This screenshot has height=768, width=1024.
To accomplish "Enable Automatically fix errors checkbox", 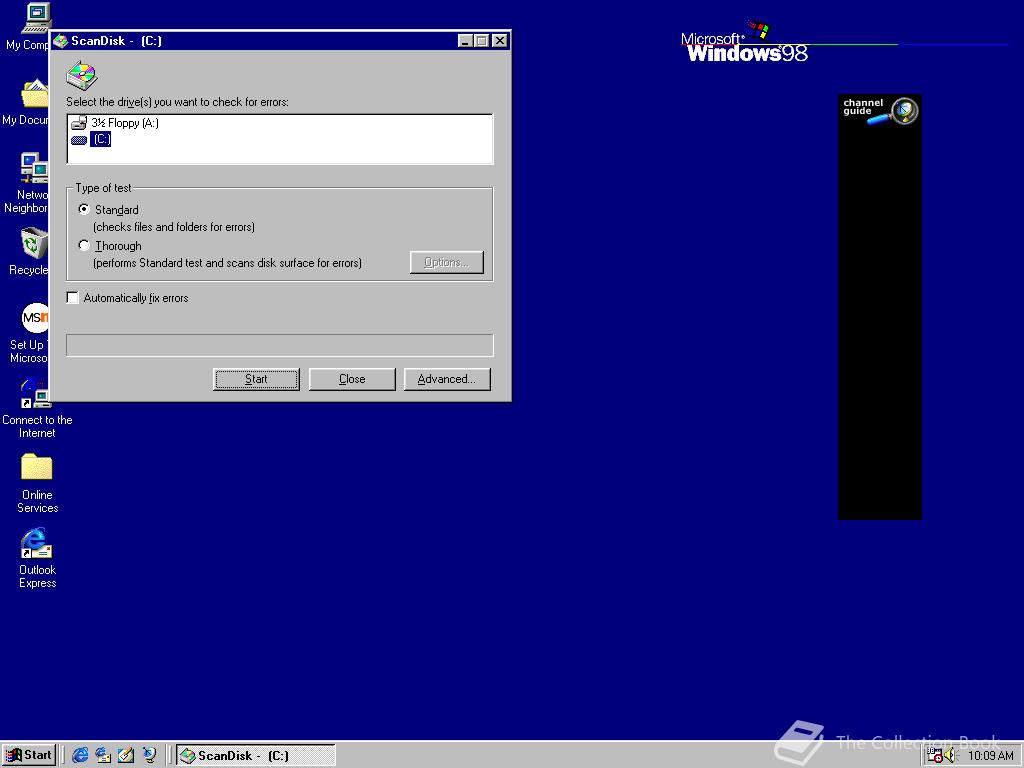I will (72, 298).
